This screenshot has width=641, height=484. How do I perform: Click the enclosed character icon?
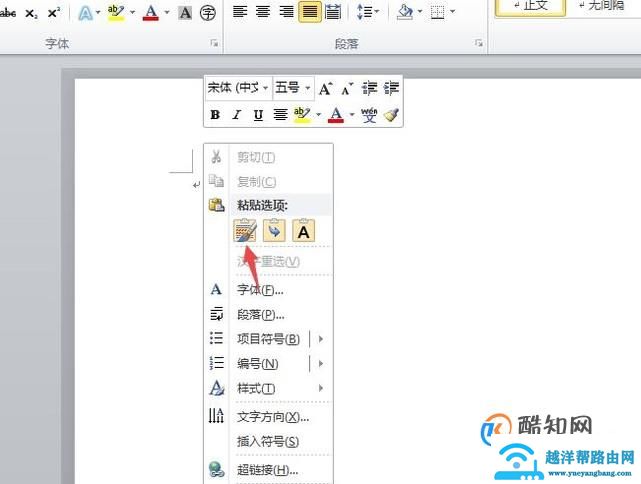click(x=208, y=13)
